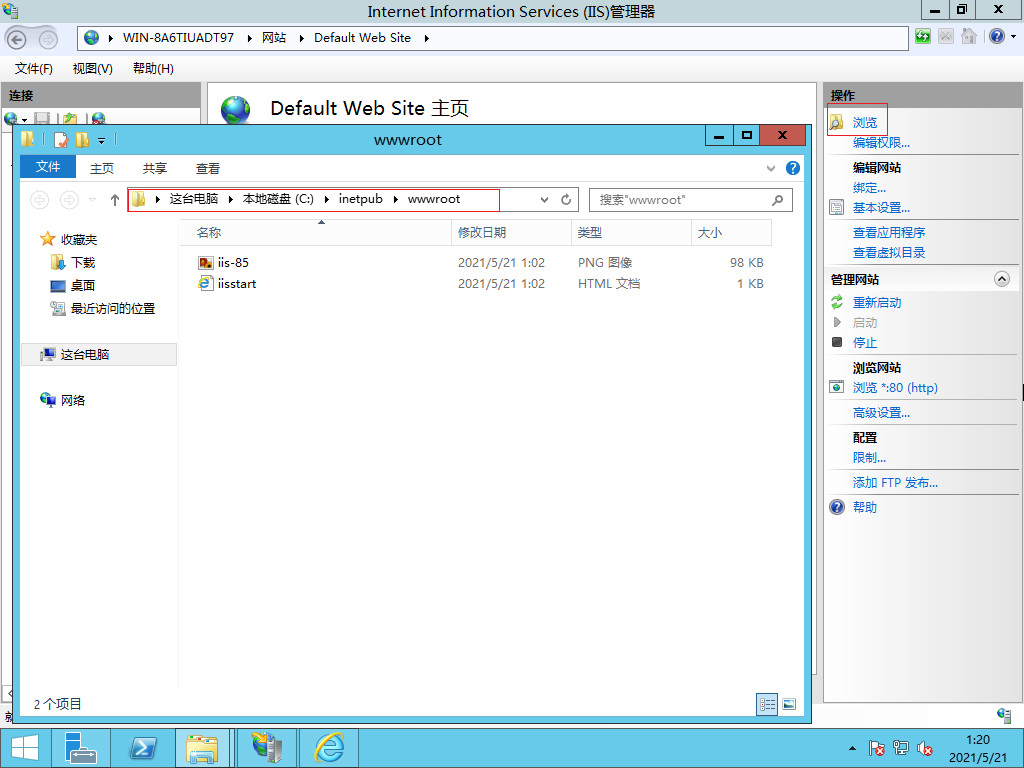Open the address bar history dropdown
Image resolution: width=1024 pixels, height=768 pixels.
pyautogui.click(x=544, y=200)
